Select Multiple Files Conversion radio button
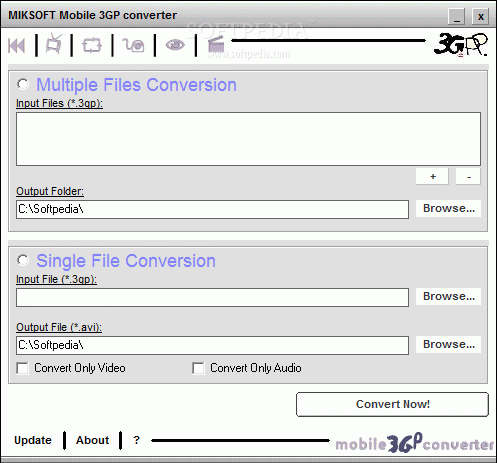This screenshot has width=498, height=463. tap(23, 84)
